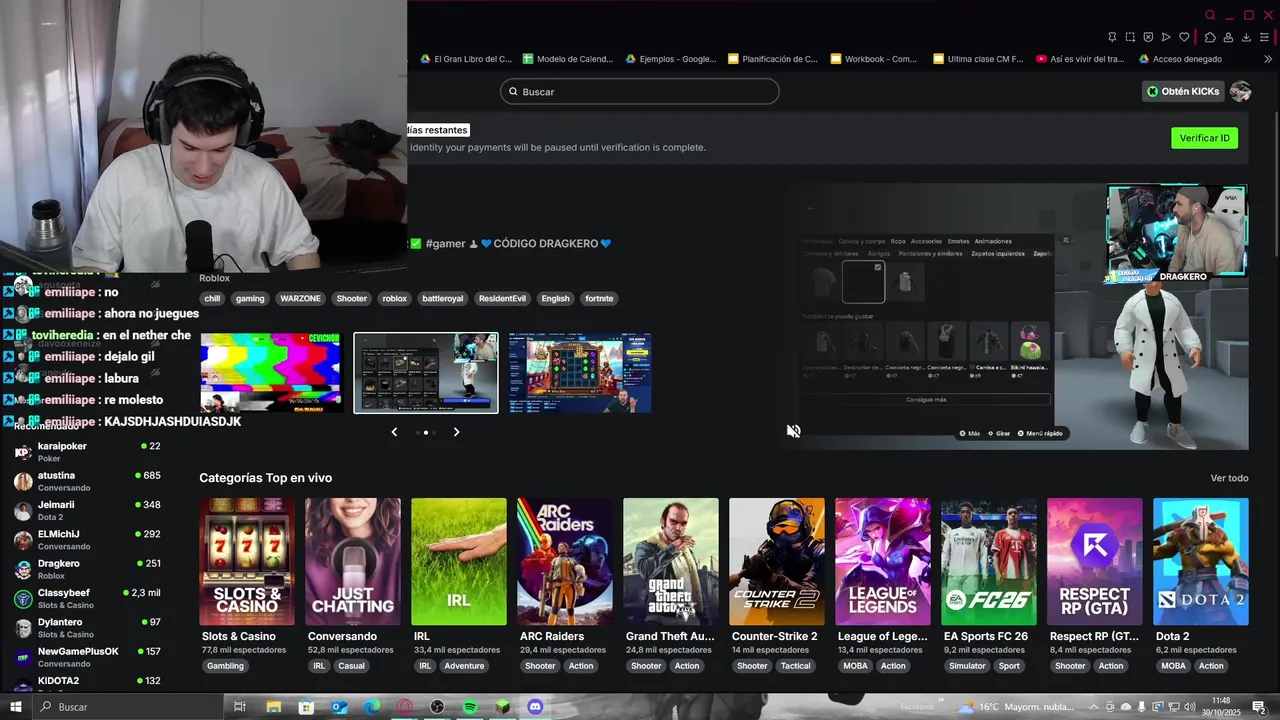Open NewGamePlusOK channel in sidebar
1280x720 pixels.
tap(88, 657)
